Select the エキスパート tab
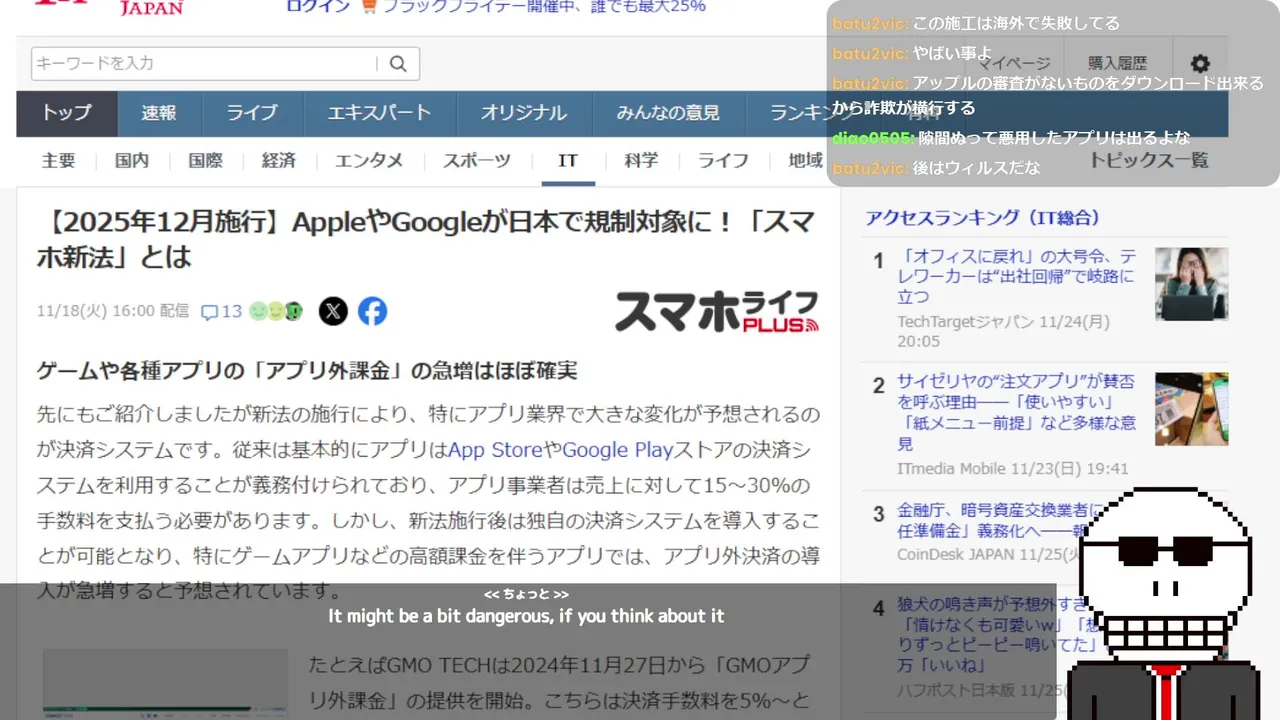This screenshot has height=720, width=1280. point(379,113)
